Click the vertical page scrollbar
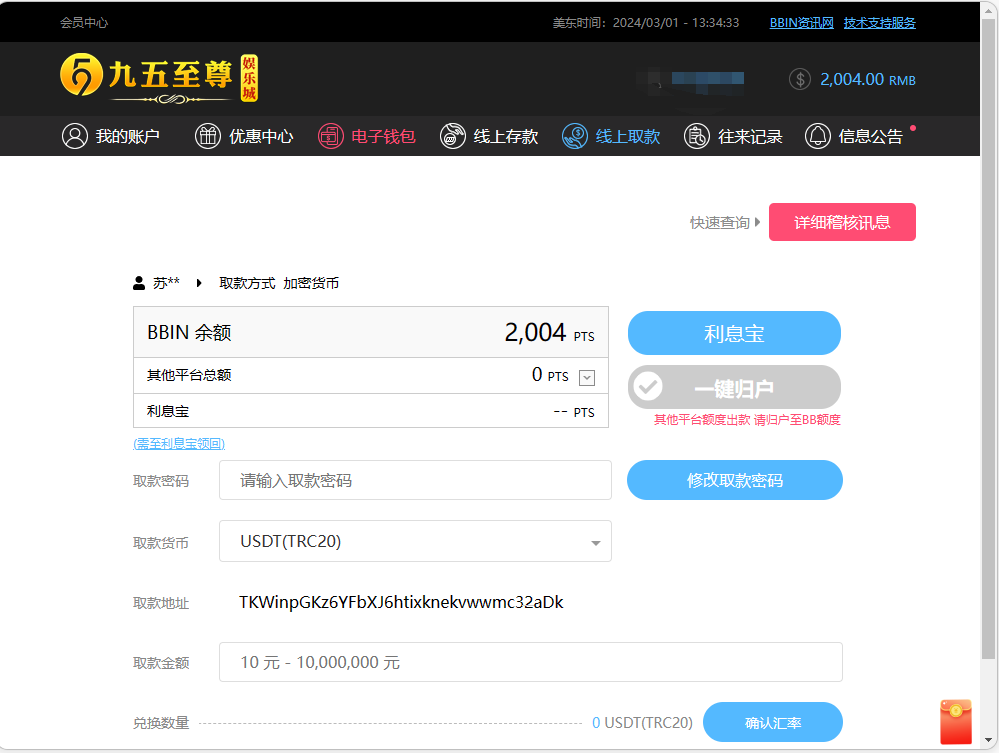999x753 pixels. pos(988,338)
